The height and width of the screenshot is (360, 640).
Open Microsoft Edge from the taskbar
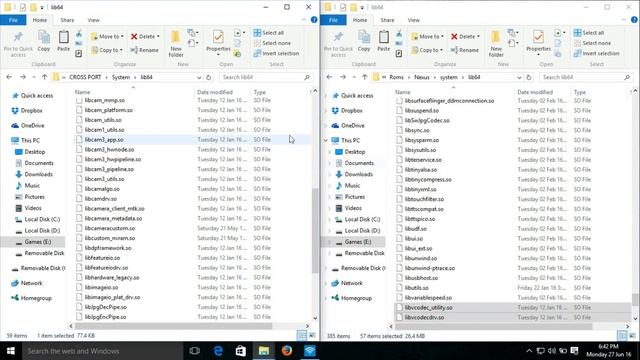point(218,351)
